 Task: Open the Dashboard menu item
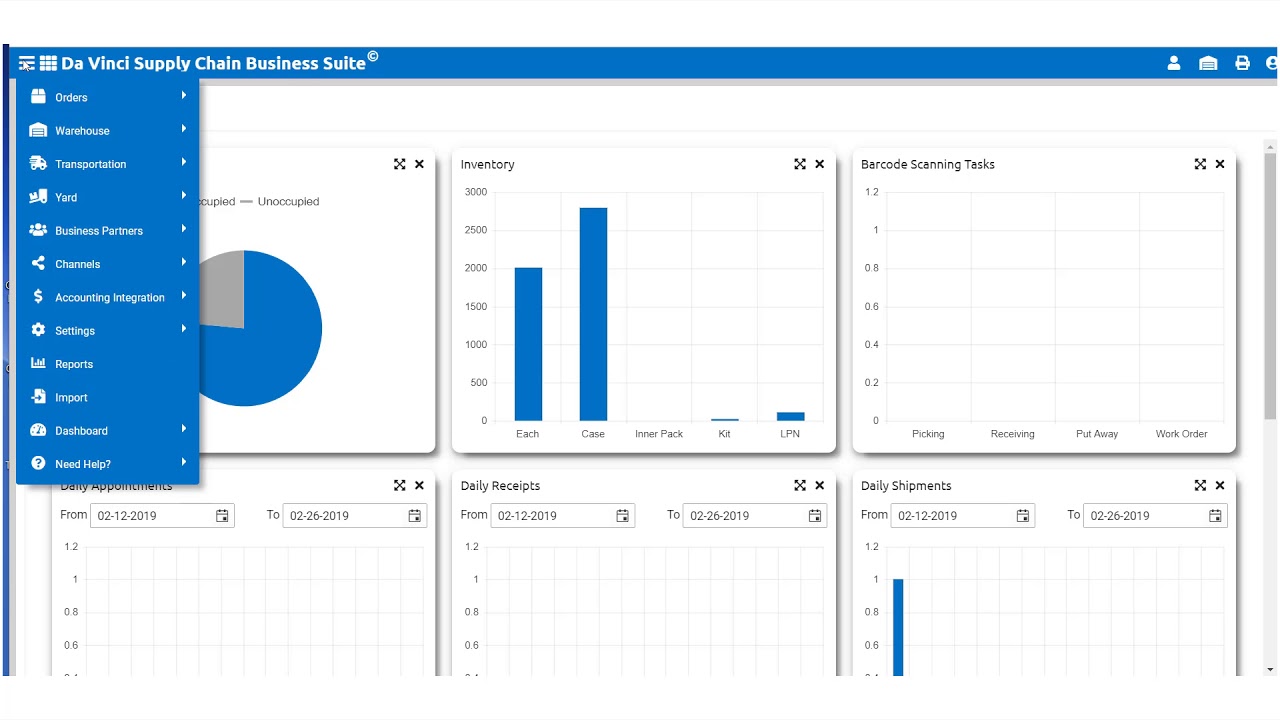108,430
